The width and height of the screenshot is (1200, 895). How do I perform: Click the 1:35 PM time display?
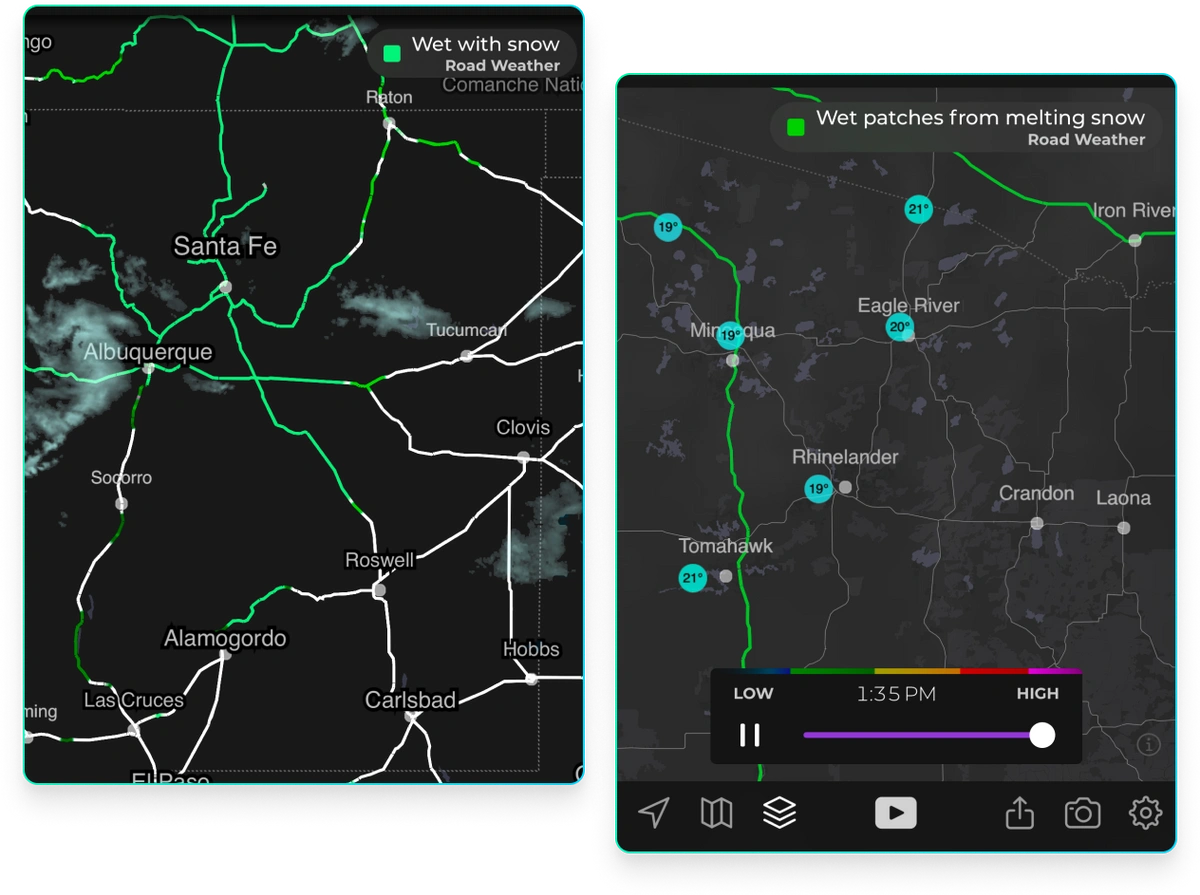[x=896, y=694]
